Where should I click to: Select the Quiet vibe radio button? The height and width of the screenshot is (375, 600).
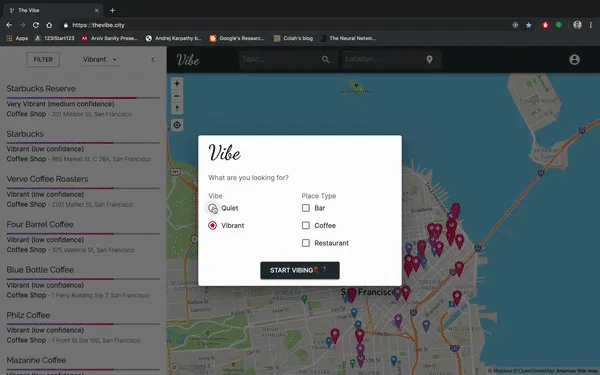tap(212, 208)
